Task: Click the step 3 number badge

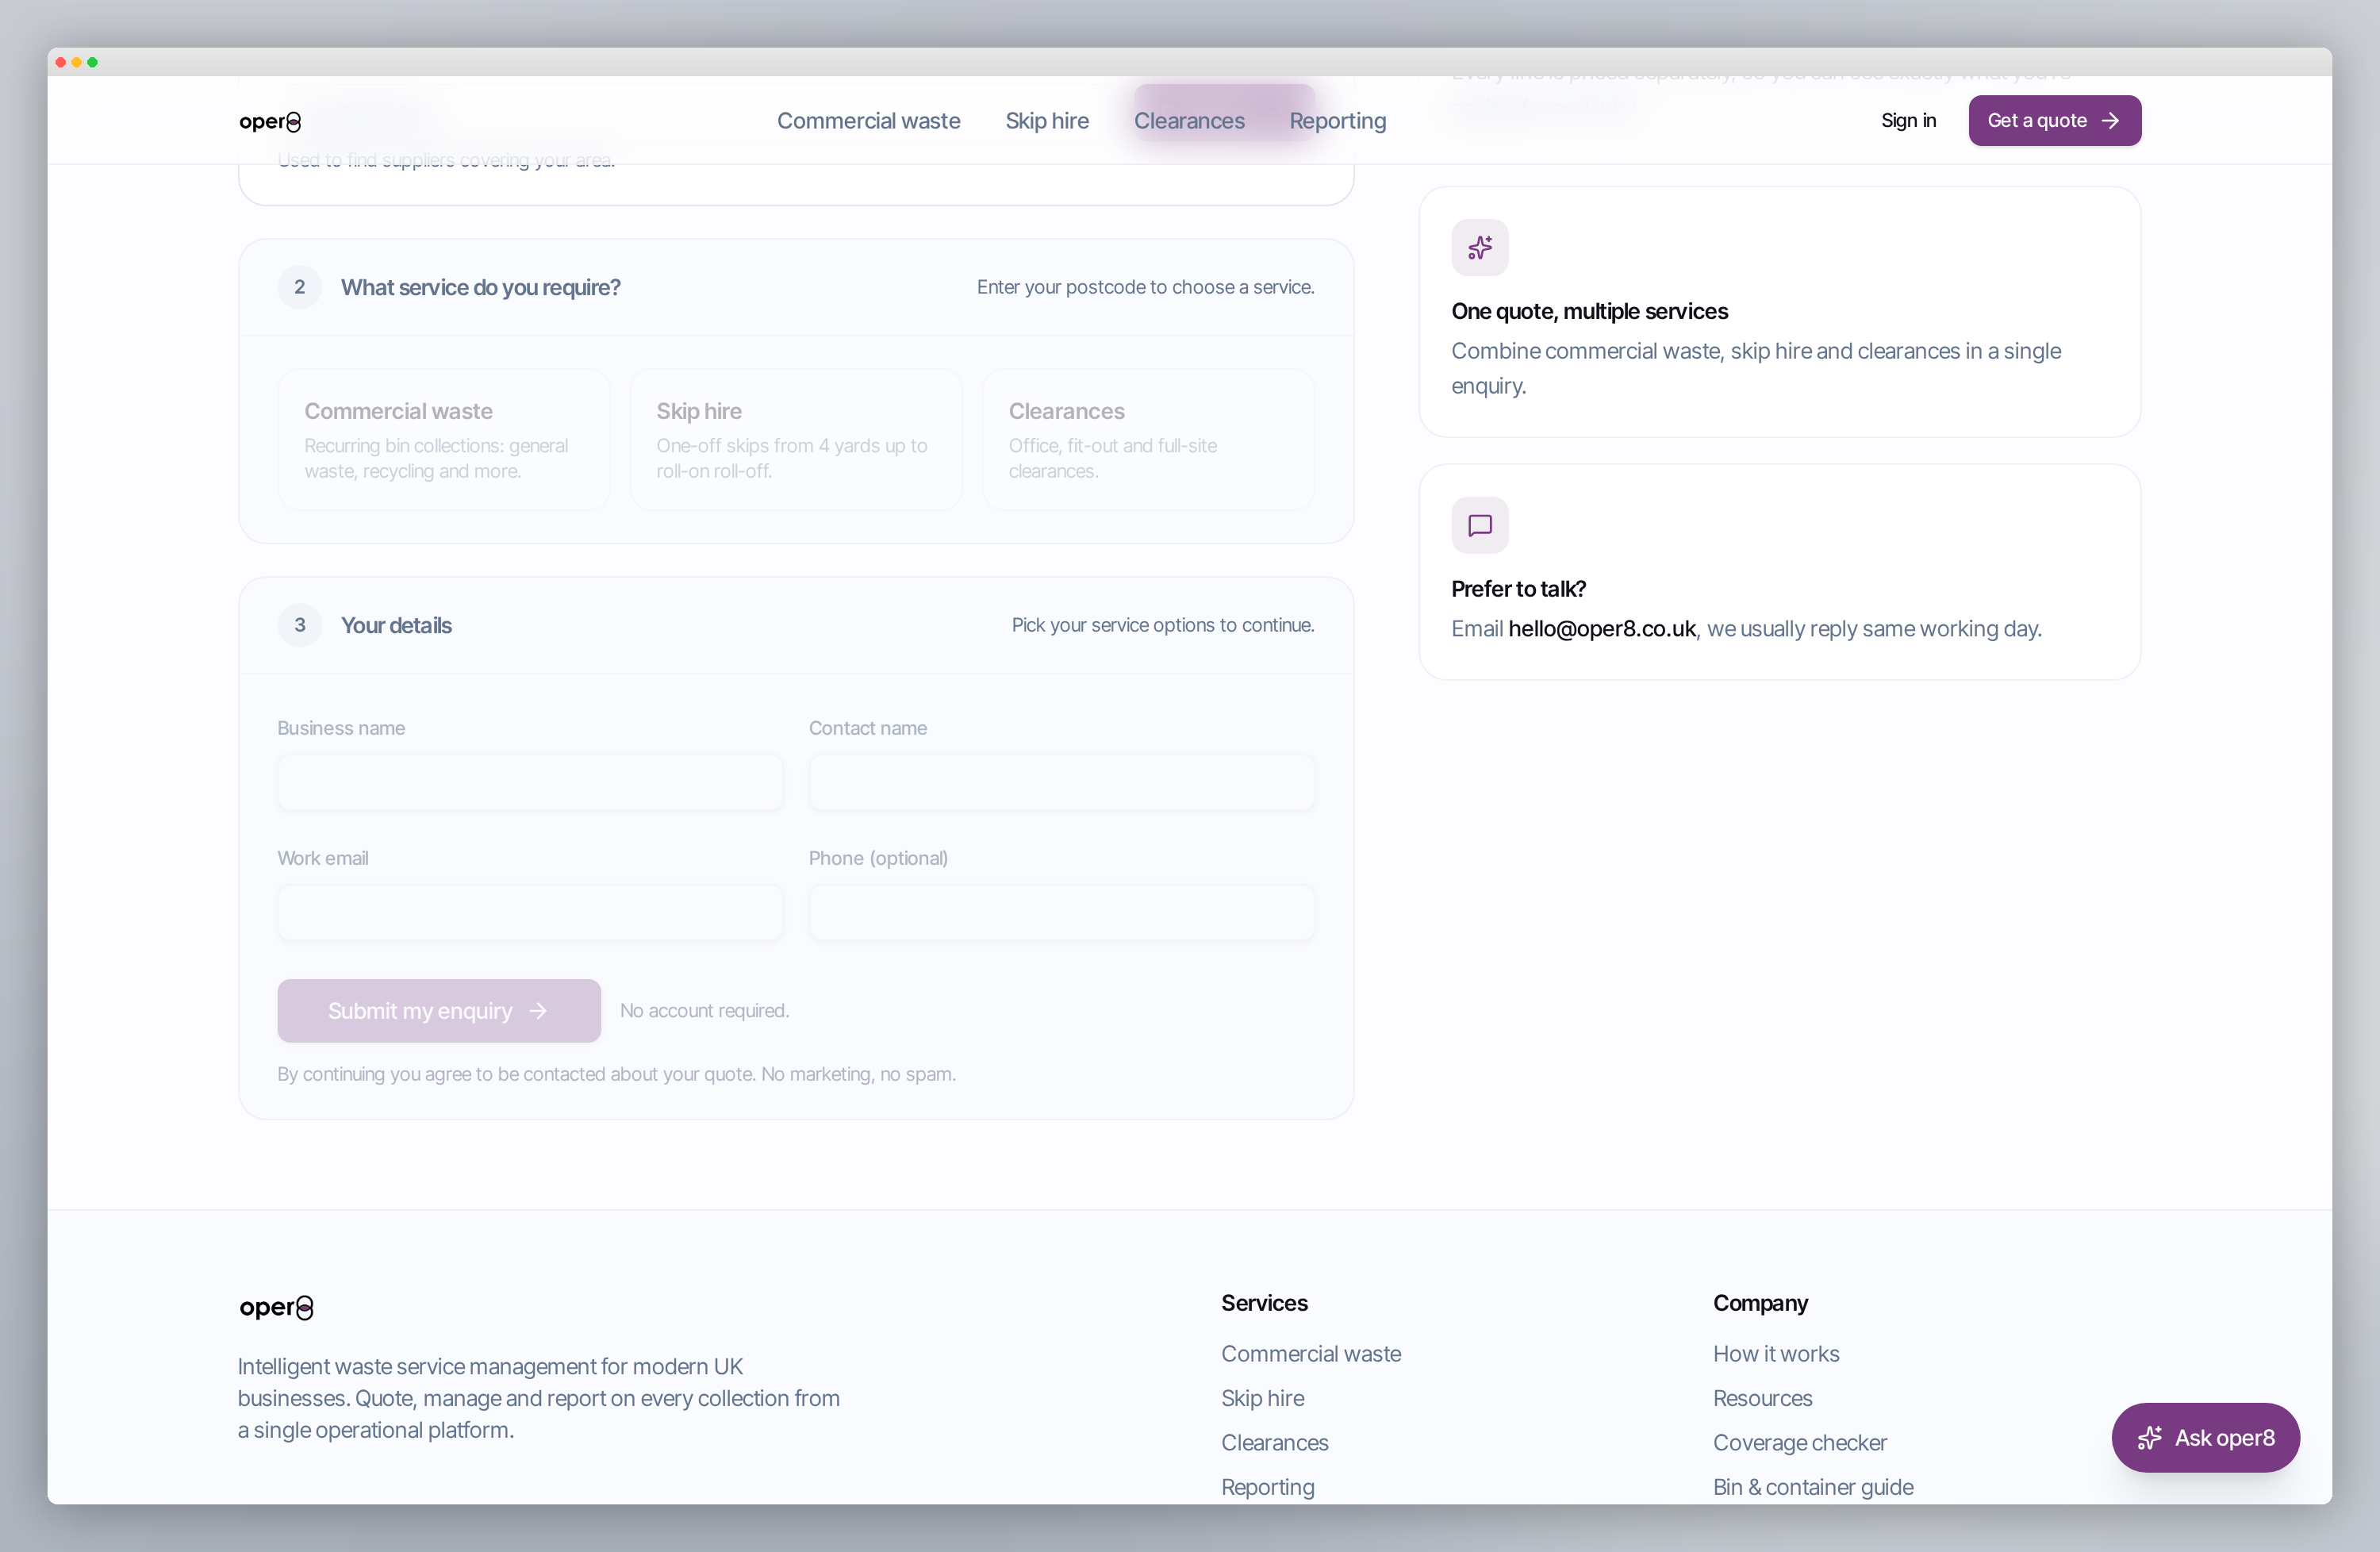Action: (299, 625)
